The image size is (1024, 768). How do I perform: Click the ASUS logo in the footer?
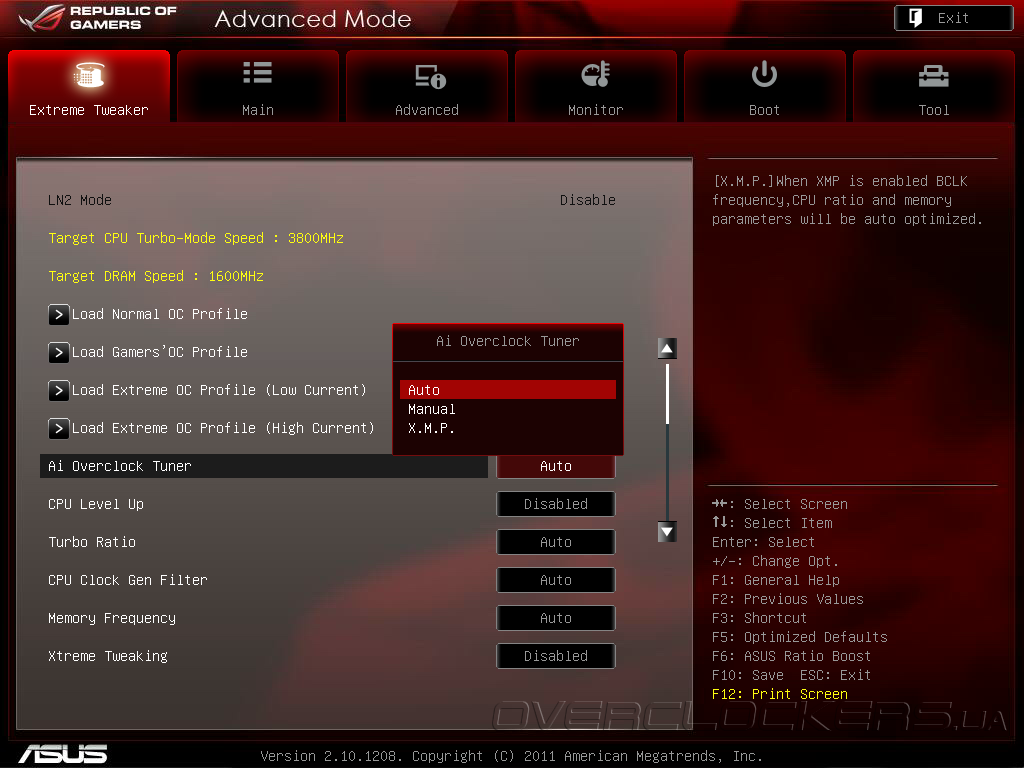(x=63, y=754)
